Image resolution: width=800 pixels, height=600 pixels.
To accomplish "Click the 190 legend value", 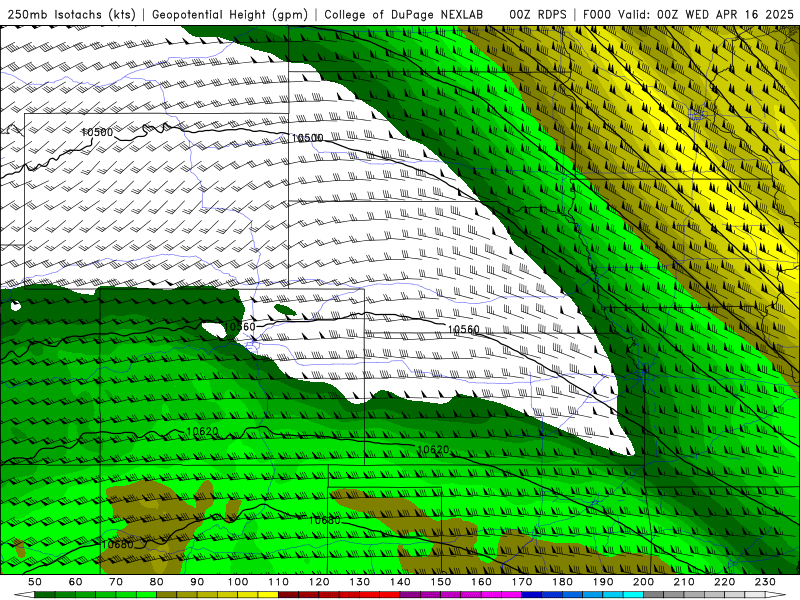I will [x=604, y=582].
